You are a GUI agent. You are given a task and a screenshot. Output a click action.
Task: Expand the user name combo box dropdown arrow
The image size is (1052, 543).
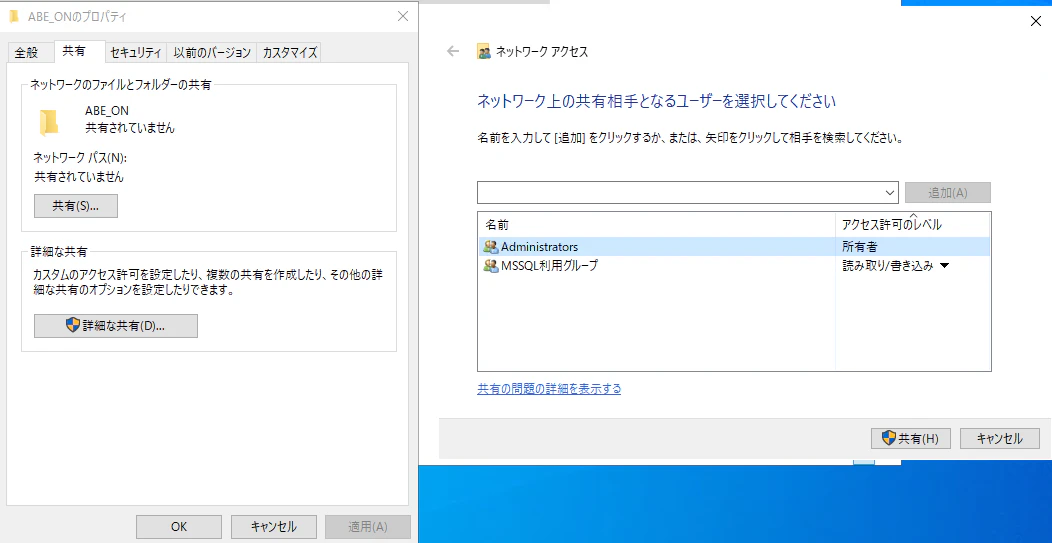point(890,193)
